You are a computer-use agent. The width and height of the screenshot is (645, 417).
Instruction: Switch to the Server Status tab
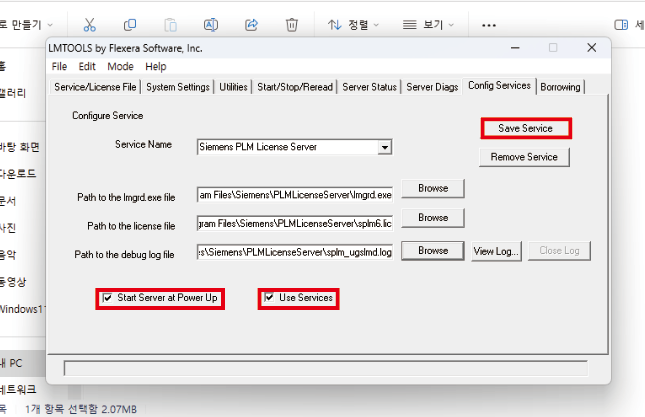pyautogui.click(x=369, y=87)
